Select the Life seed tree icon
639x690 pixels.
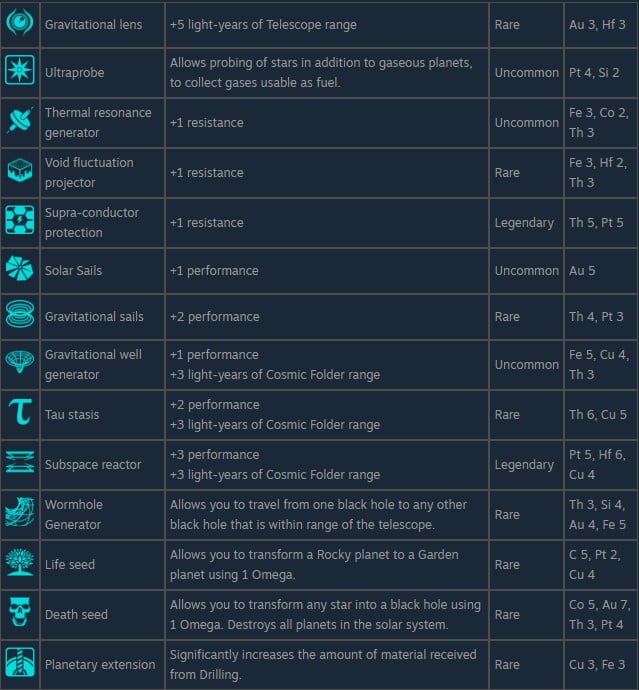(19, 564)
